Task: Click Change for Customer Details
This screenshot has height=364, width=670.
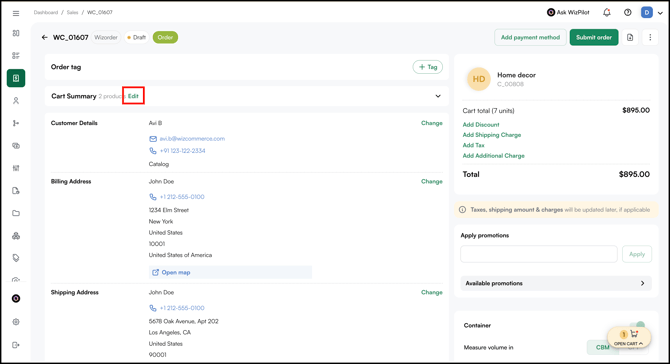Action: click(x=432, y=123)
